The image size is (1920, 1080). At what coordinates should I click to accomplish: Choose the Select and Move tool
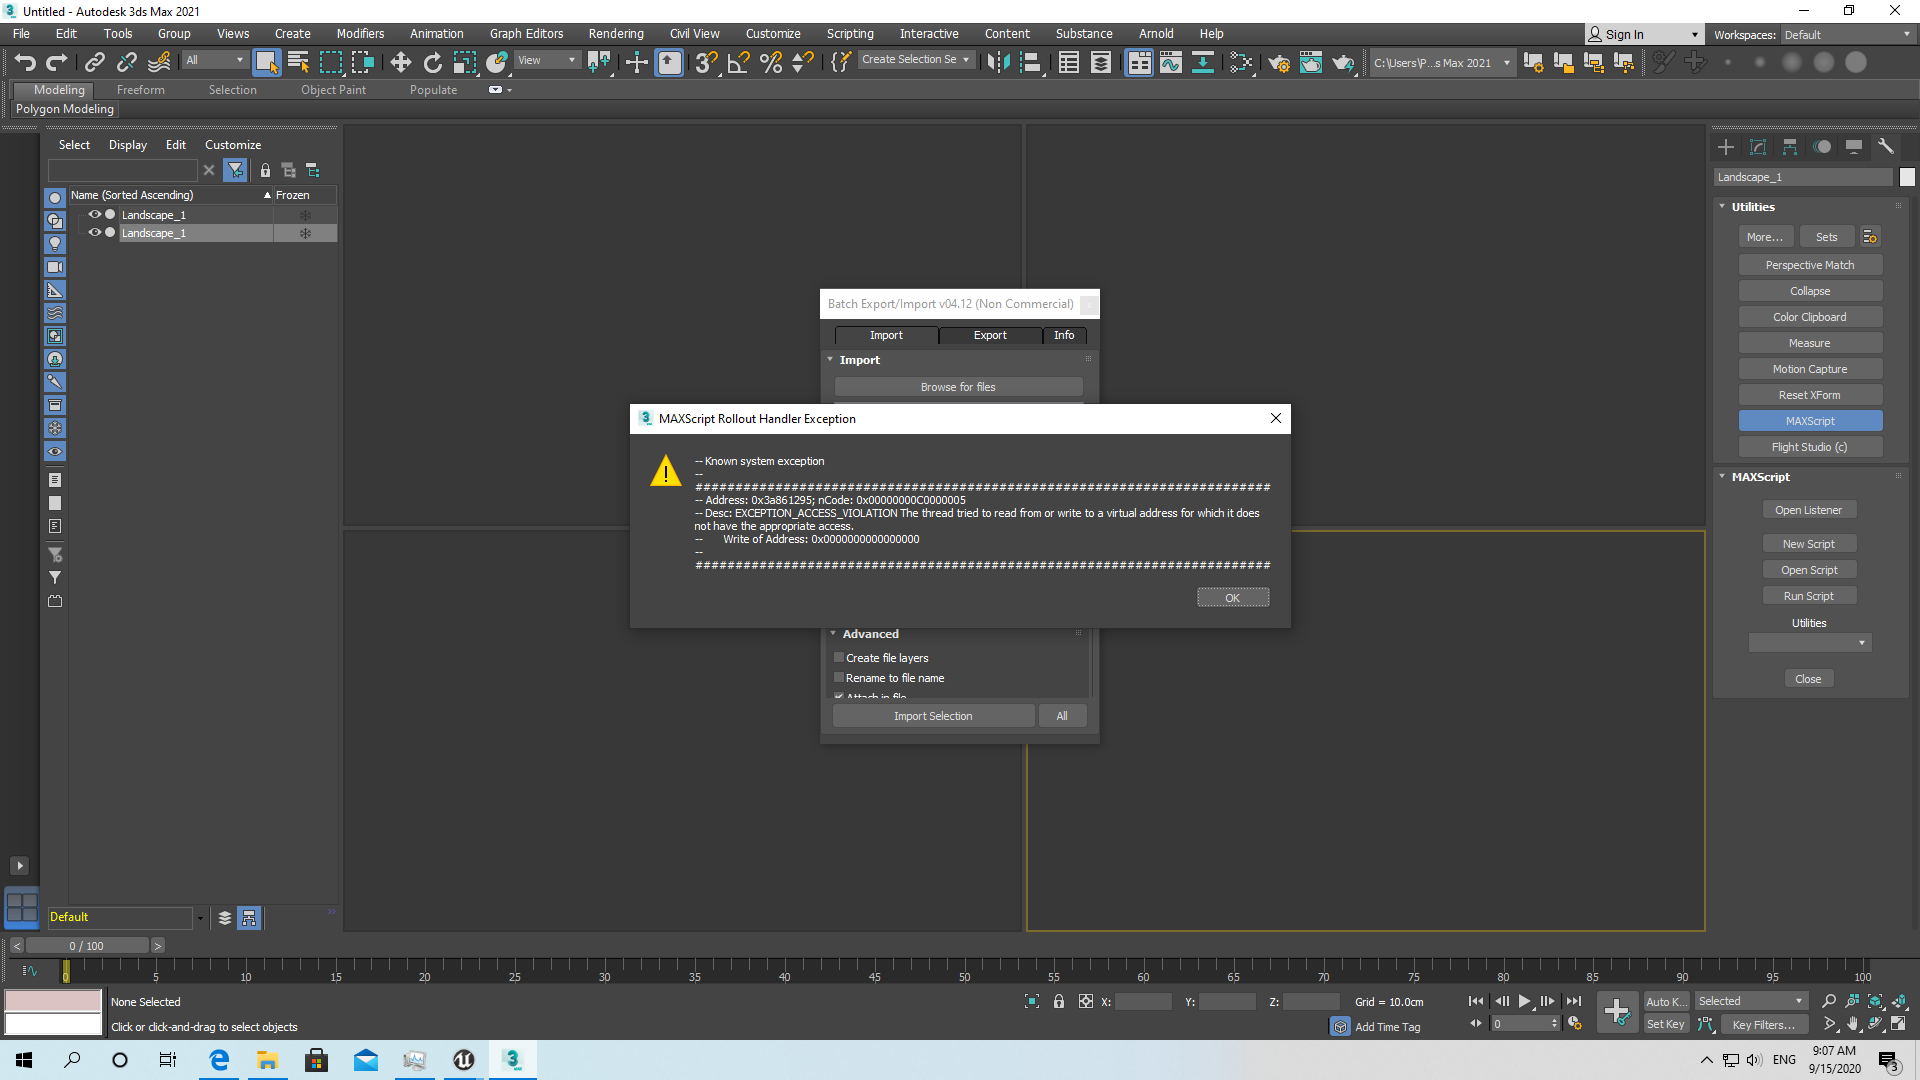401,62
